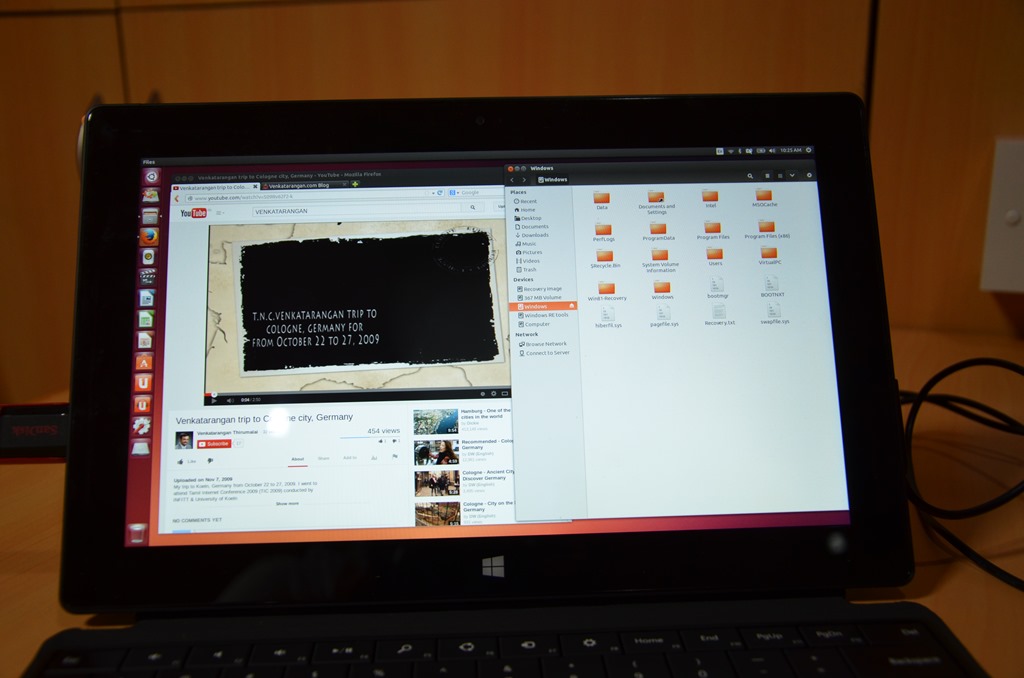Expand the YouTube guide menu next to logo
This screenshot has height=678, width=1024.
click(219, 213)
